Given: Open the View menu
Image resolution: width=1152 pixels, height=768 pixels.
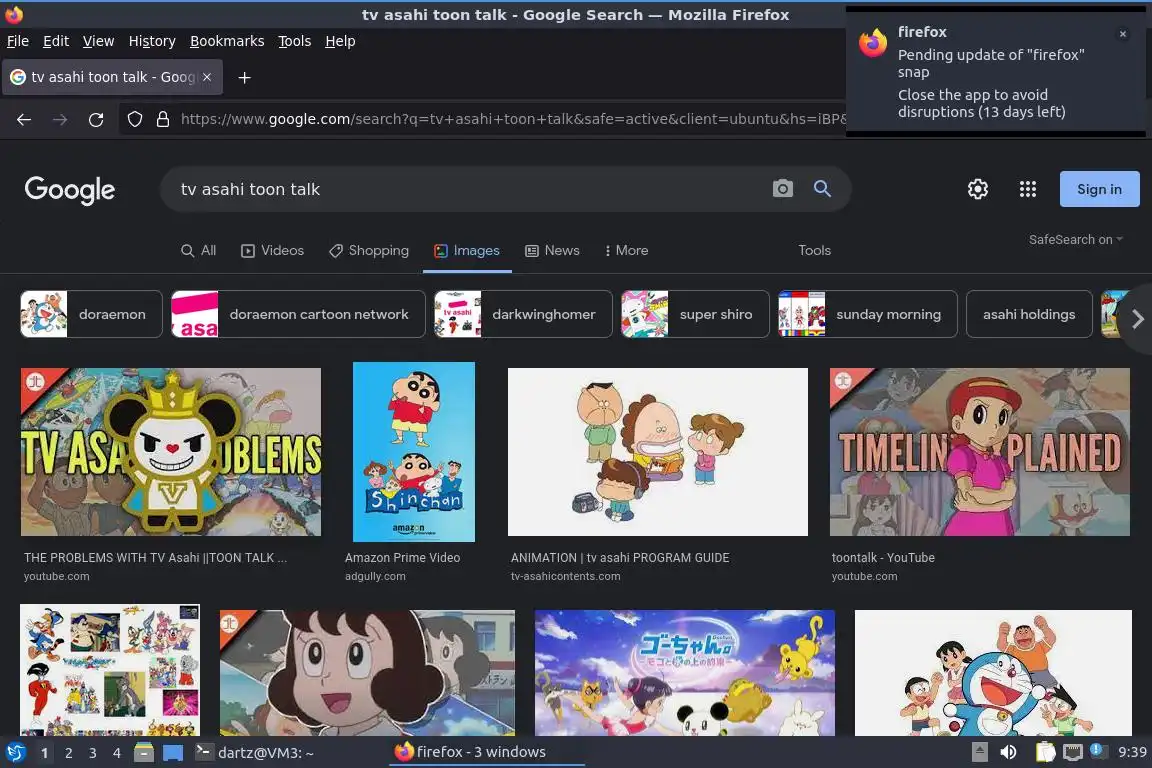Looking at the screenshot, I should 98,41.
